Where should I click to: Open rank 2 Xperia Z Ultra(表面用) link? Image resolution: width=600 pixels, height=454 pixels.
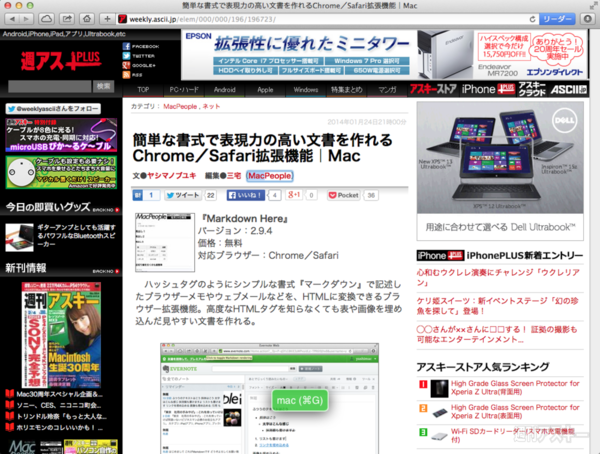coord(515,412)
